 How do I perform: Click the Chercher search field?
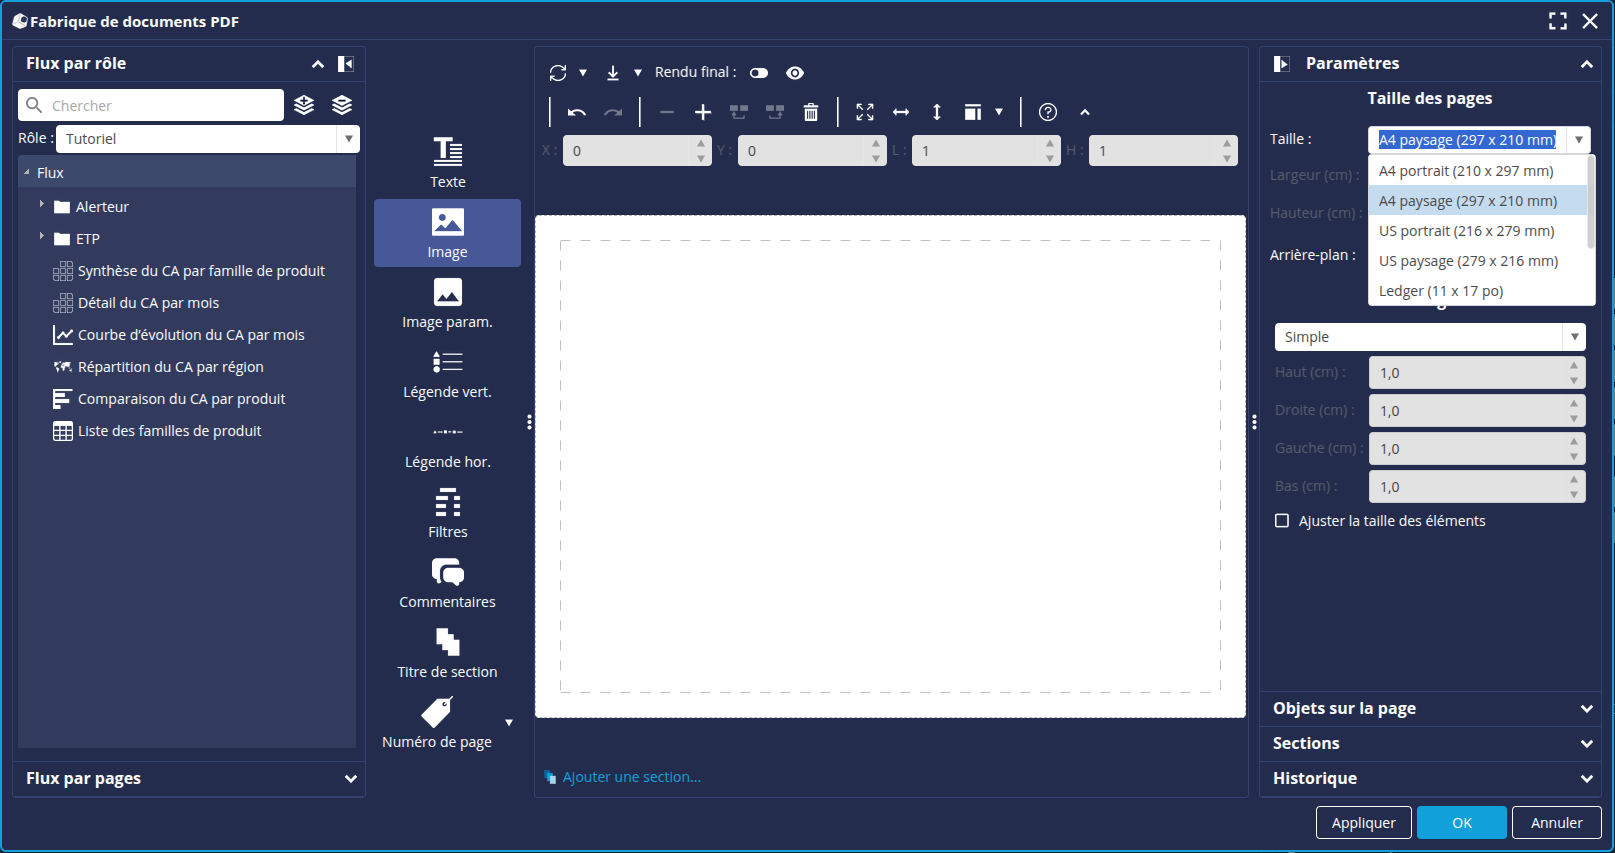[x=160, y=105]
